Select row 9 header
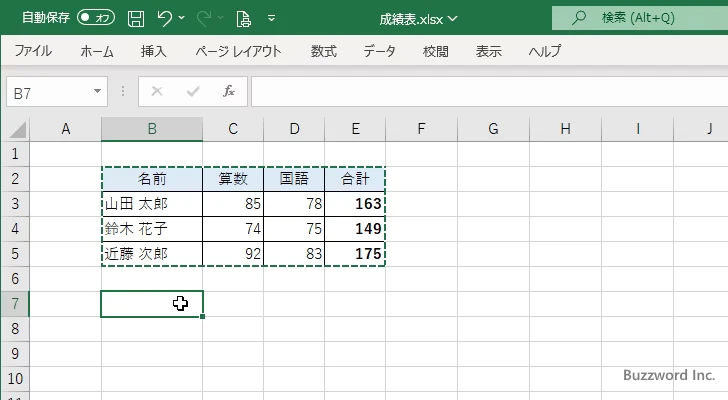The width and height of the screenshot is (728, 400). [x=15, y=354]
